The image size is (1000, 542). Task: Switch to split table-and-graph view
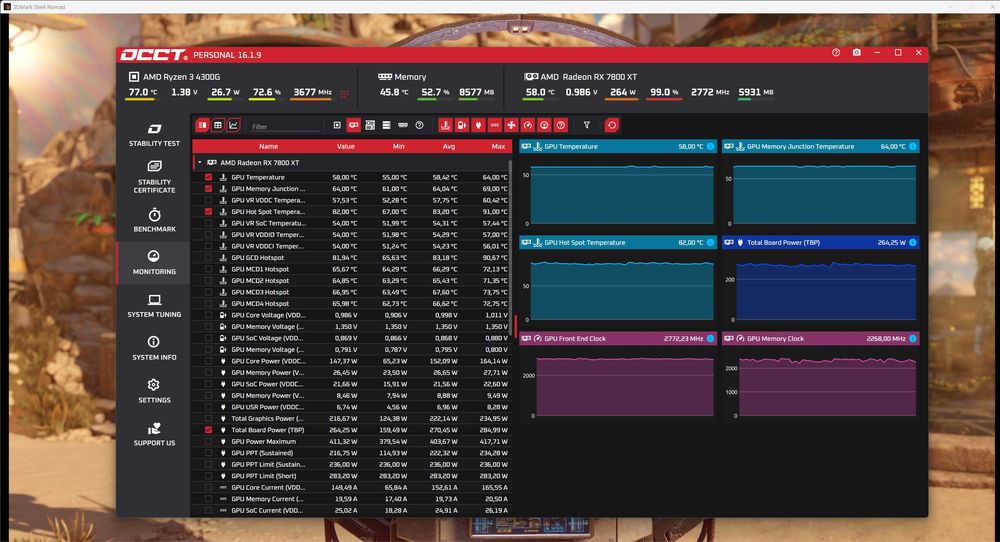(202, 126)
